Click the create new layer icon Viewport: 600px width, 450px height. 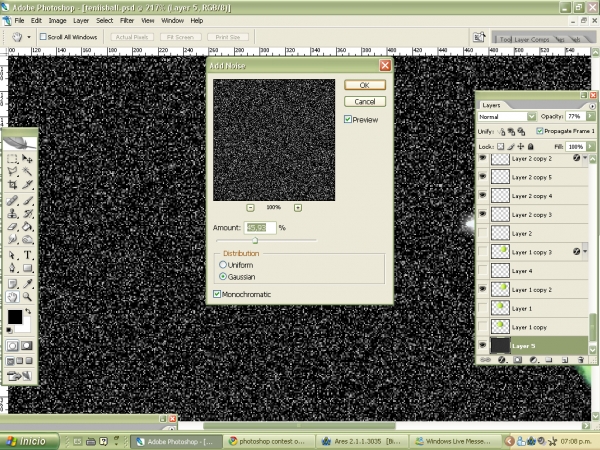click(564, 360)
